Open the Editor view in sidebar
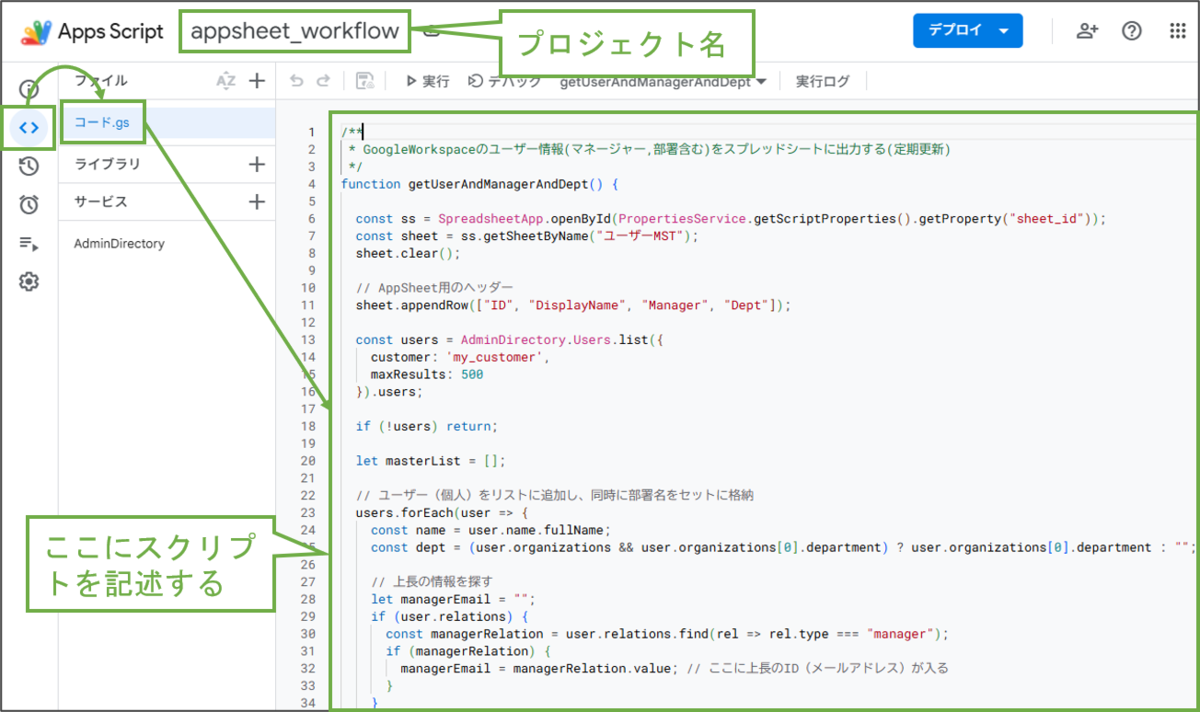 click(29, 127)
